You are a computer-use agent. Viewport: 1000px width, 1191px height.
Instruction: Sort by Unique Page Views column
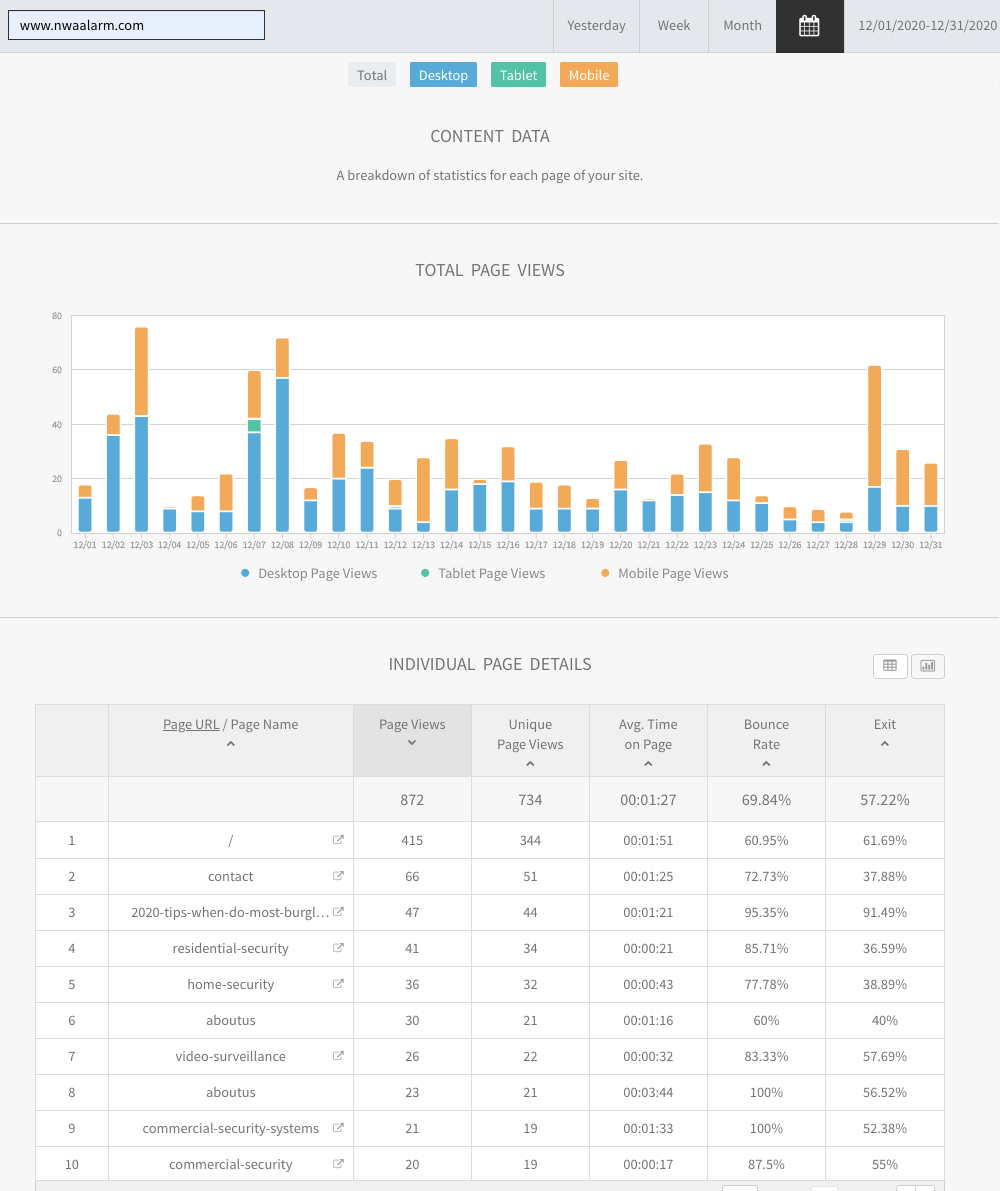(x=530, y=741)
